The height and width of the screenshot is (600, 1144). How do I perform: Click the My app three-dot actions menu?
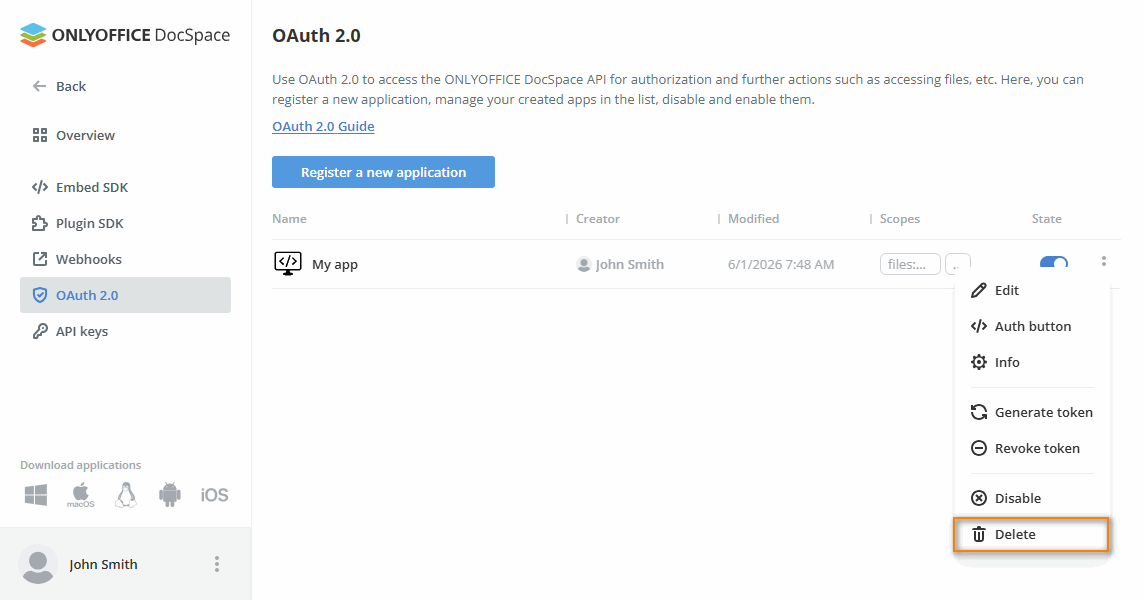[1104, 261]
